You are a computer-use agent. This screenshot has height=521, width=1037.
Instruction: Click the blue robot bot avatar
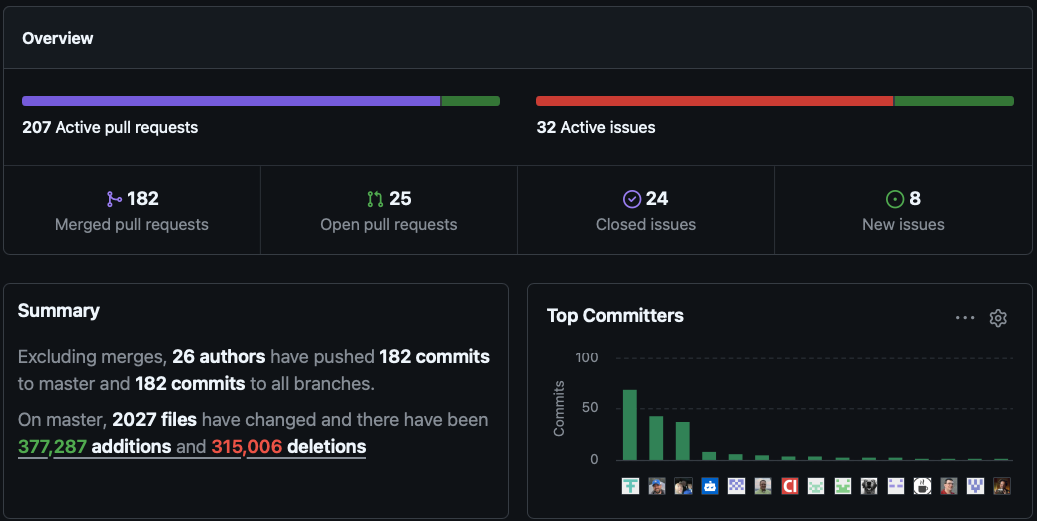(710, 486)
